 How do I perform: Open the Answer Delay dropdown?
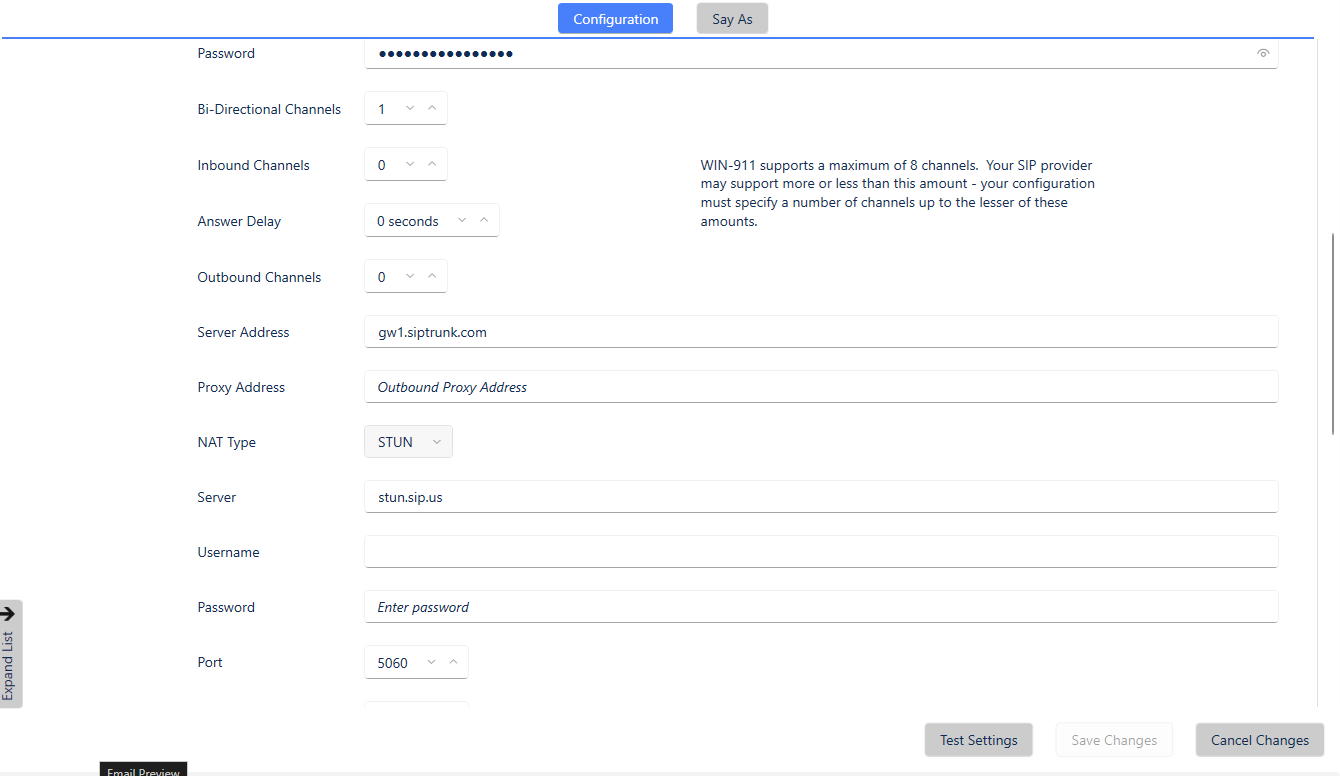click(461, 220)
